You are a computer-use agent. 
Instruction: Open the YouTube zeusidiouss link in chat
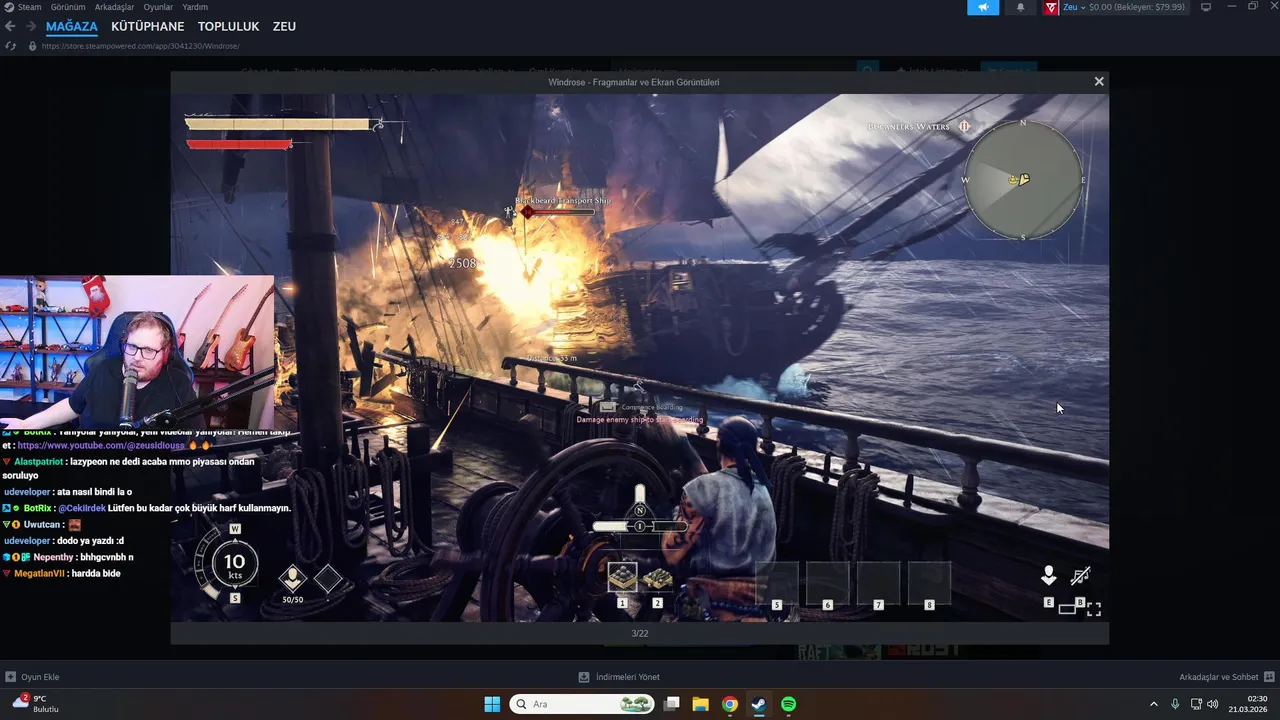point(101,445)
